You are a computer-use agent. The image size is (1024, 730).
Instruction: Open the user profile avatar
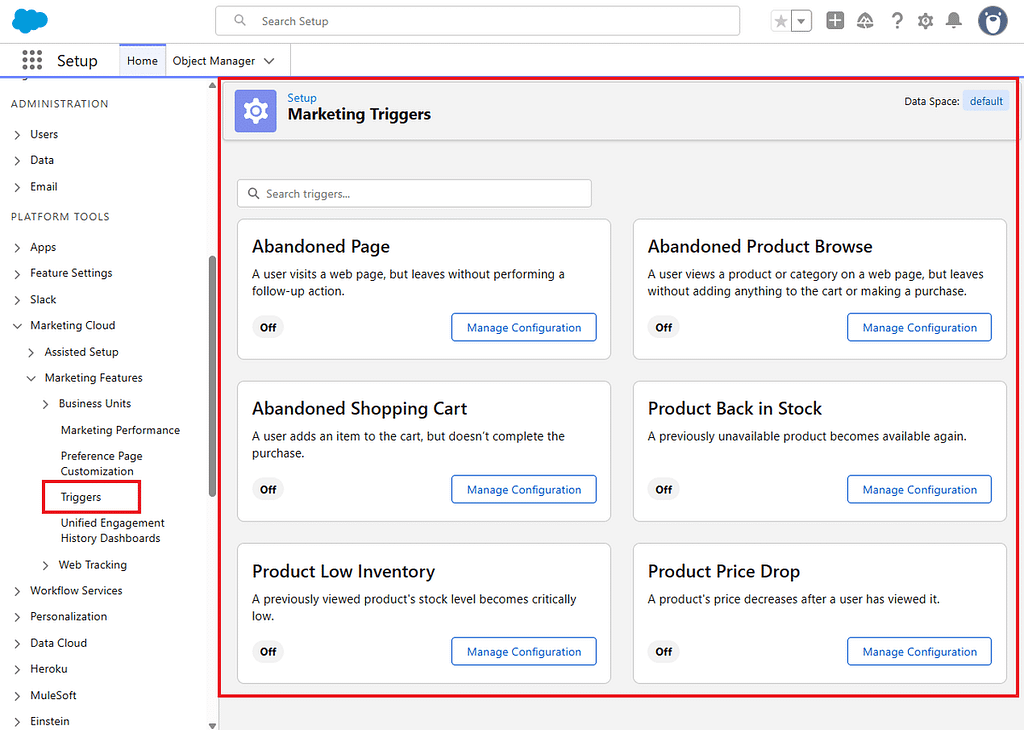(993, 21)
